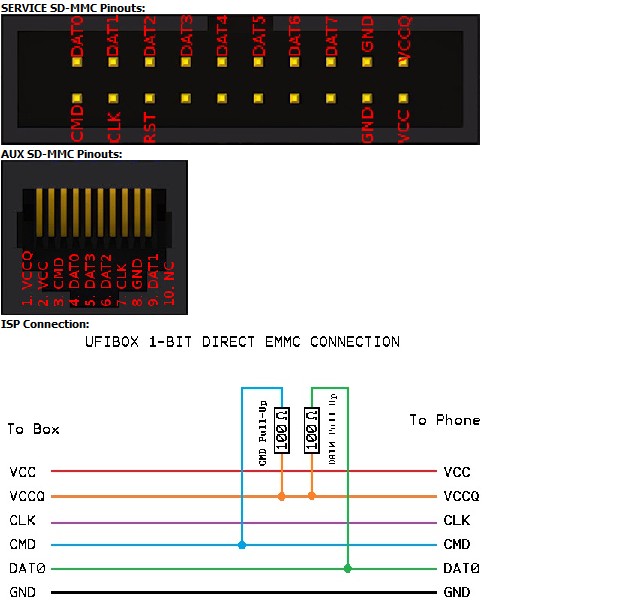Click the CLK label on the box side
The width and height of the screenshot is (626, 614).
coord(22,520)
